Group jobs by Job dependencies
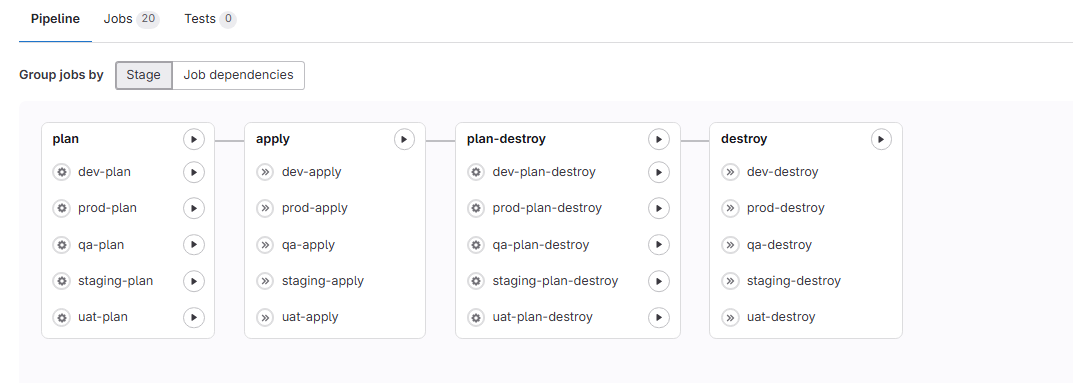Viewport: 1073px width, 383px height. click(x=238, y=75)
